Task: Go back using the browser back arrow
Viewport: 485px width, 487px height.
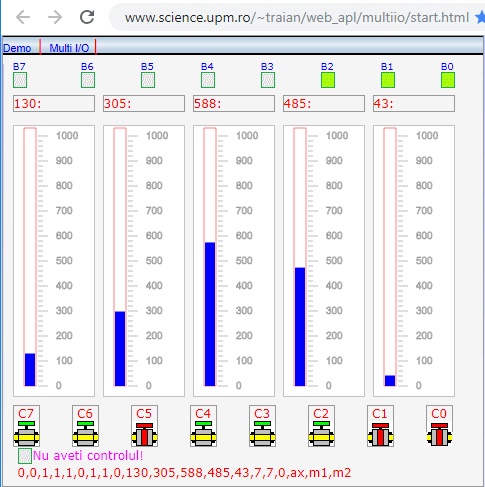Action: coord(23,17)
